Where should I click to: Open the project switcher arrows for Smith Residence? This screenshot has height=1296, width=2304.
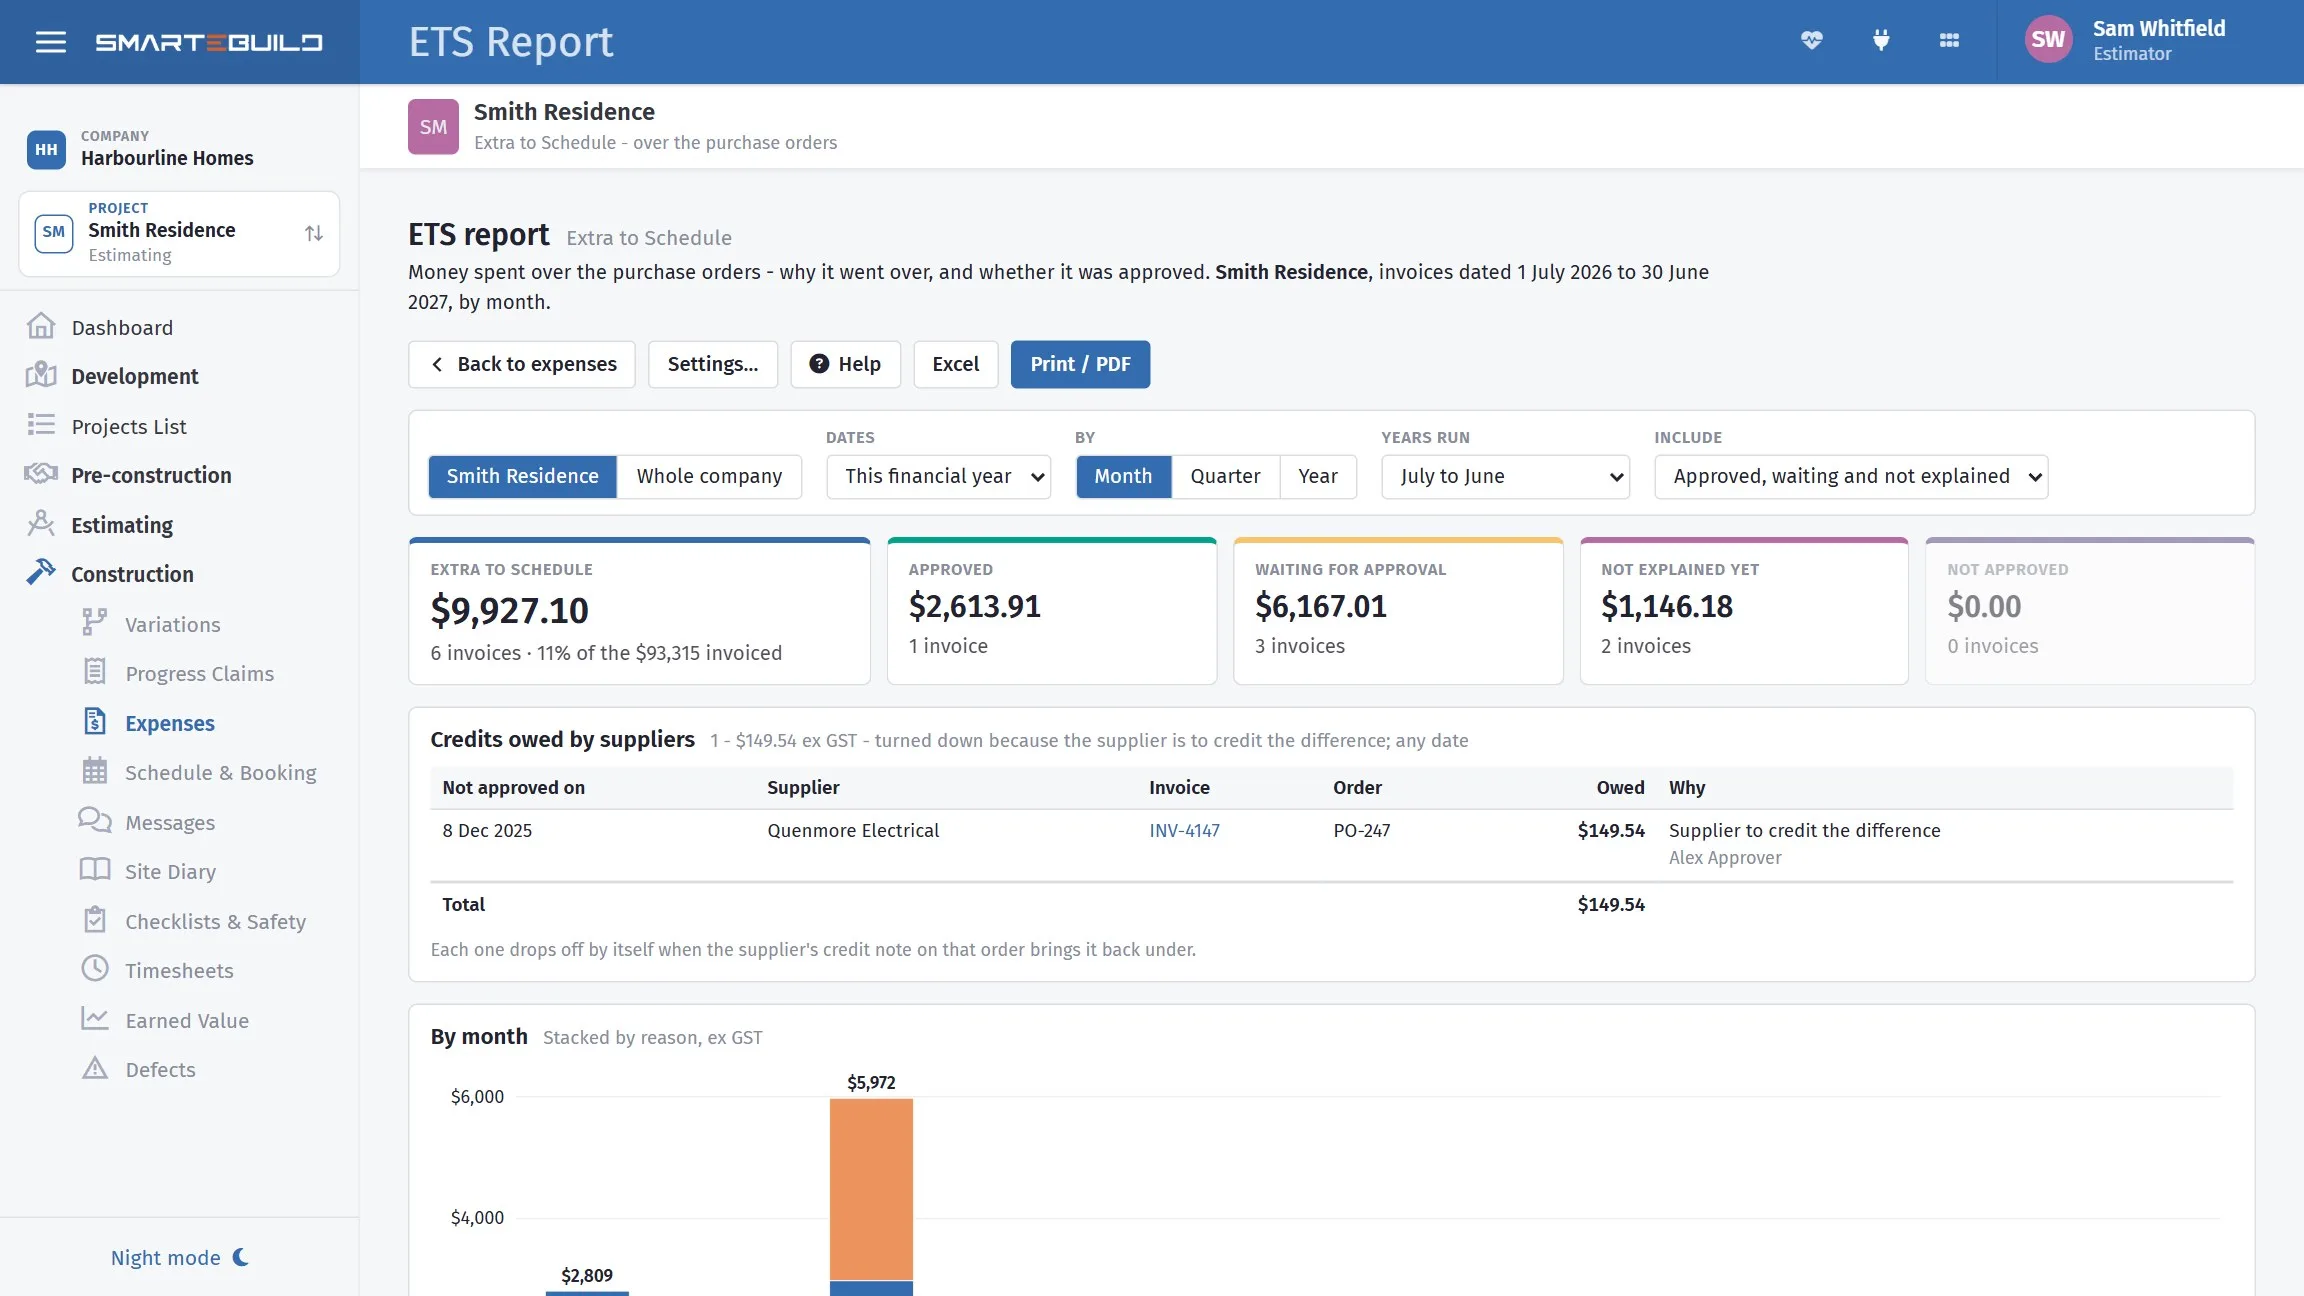click(x=314, y=233)
